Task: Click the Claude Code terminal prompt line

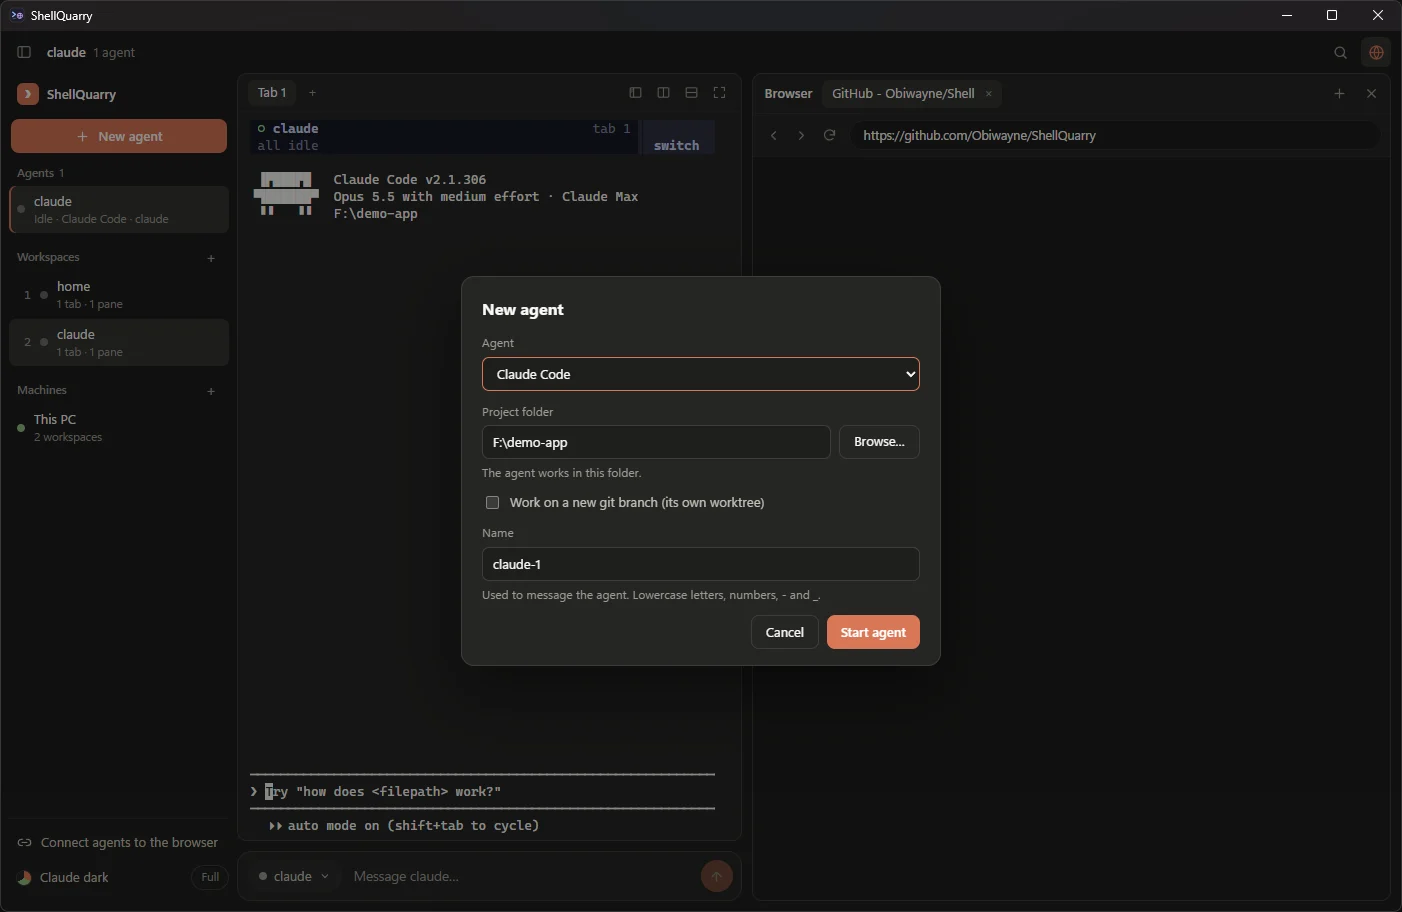Action: [482, 792]
